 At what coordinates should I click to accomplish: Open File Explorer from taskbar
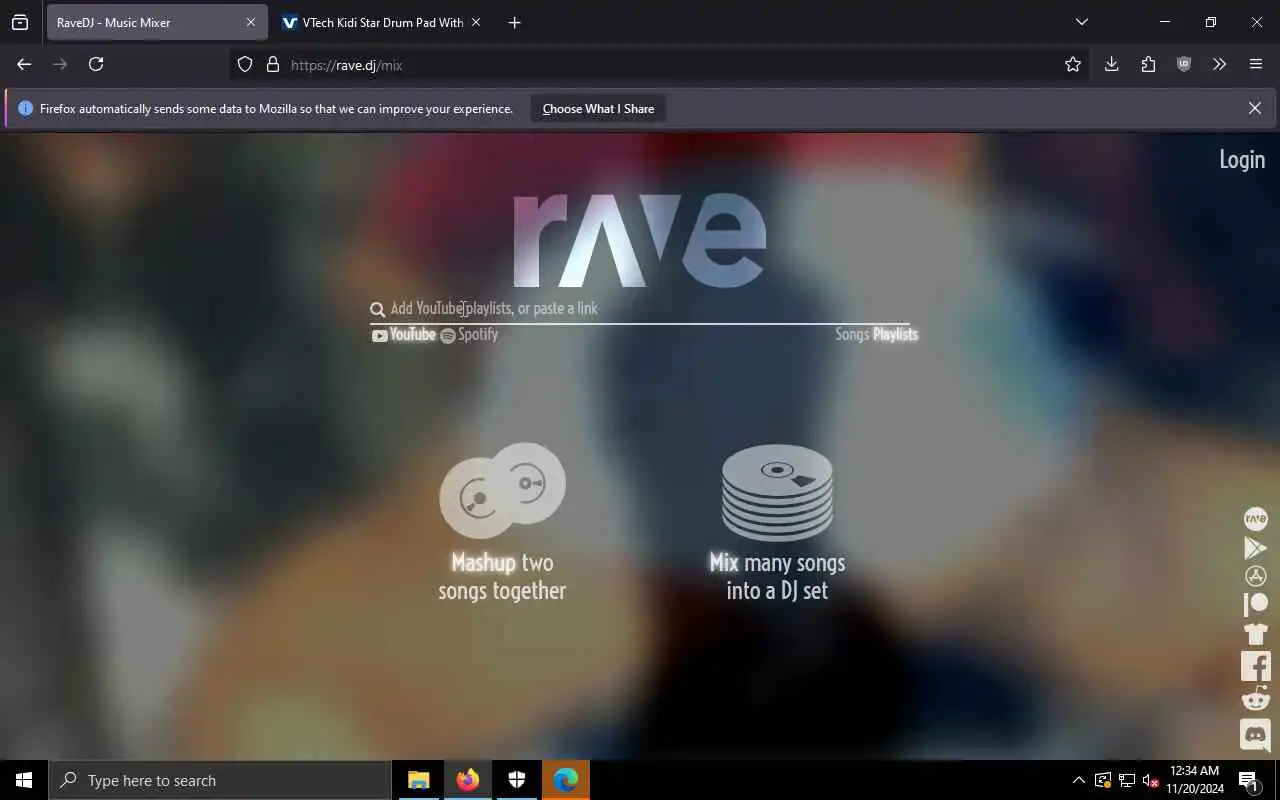tap(419, 780)
